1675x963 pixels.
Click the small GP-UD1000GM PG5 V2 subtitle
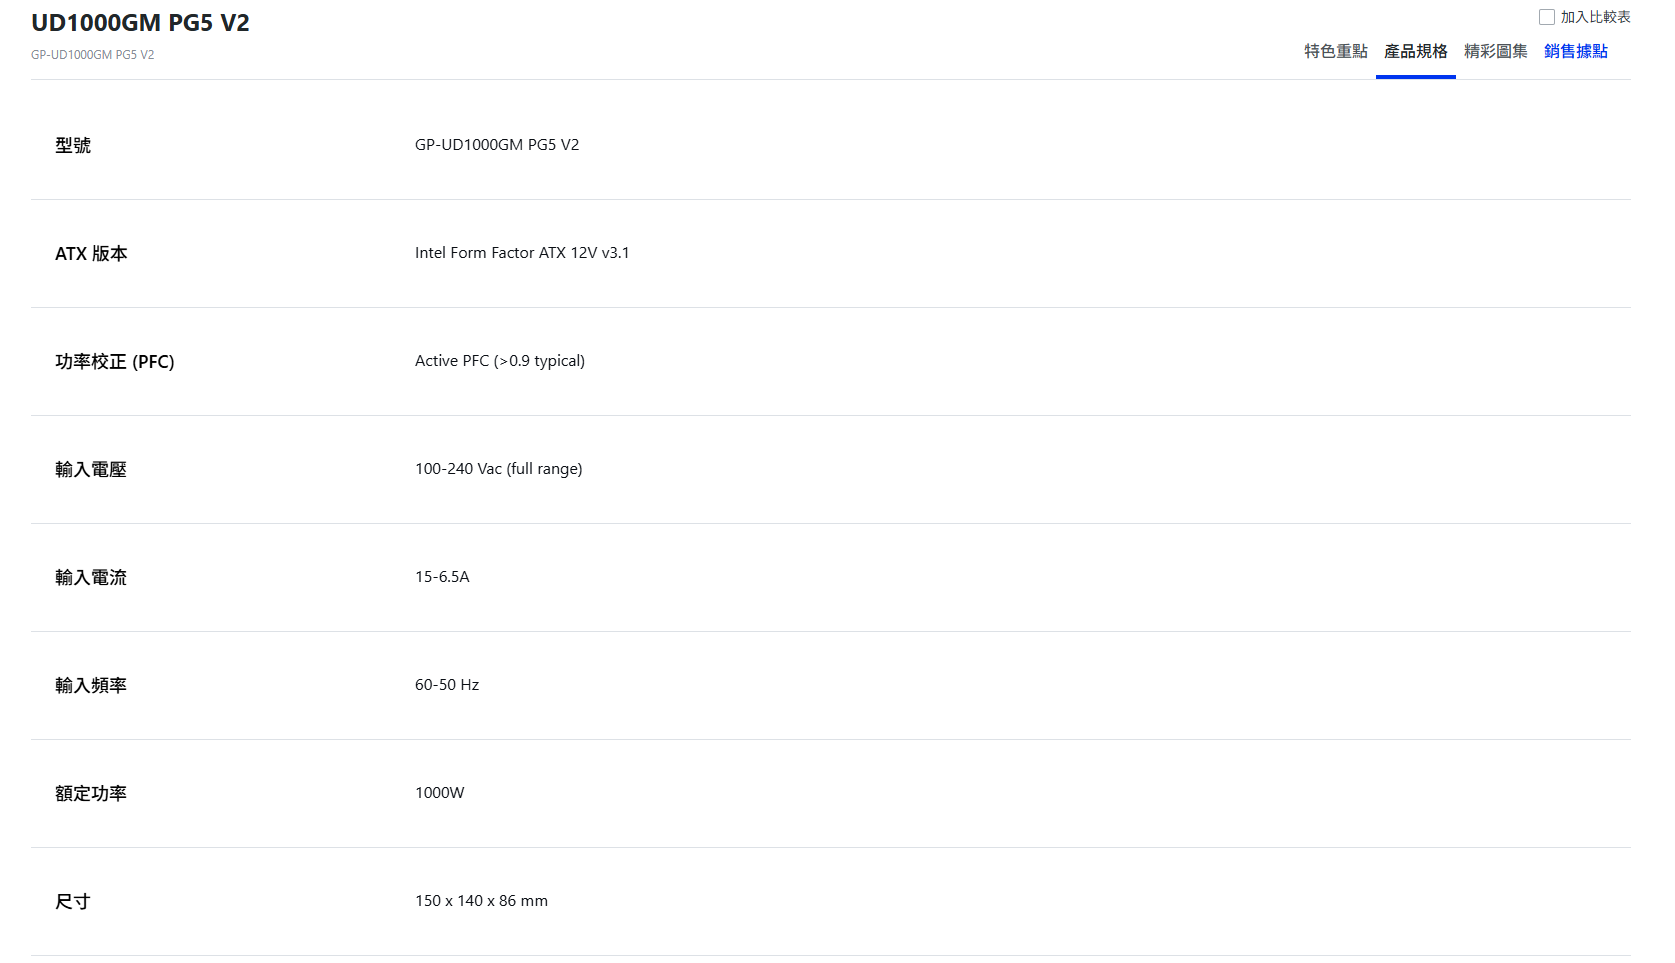point(92,55)
